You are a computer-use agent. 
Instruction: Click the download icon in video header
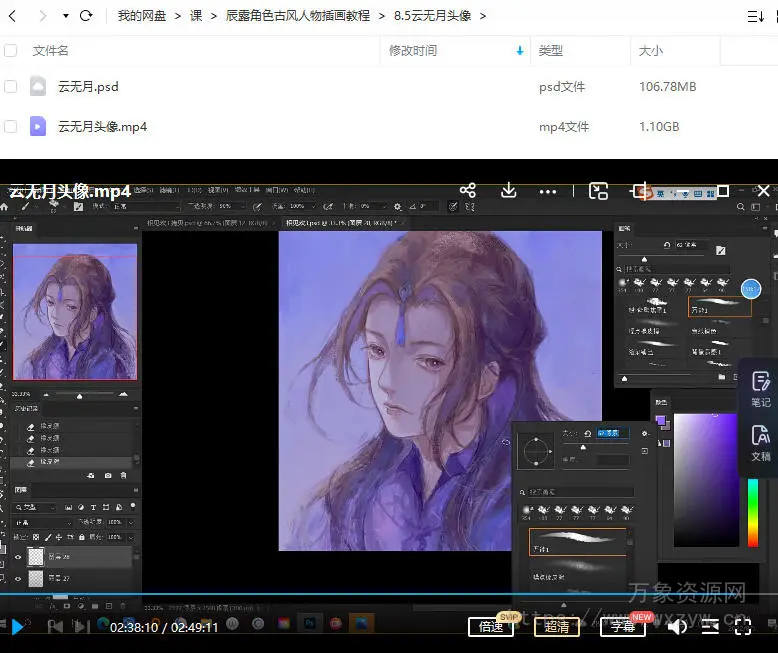(x=508, y=190)
